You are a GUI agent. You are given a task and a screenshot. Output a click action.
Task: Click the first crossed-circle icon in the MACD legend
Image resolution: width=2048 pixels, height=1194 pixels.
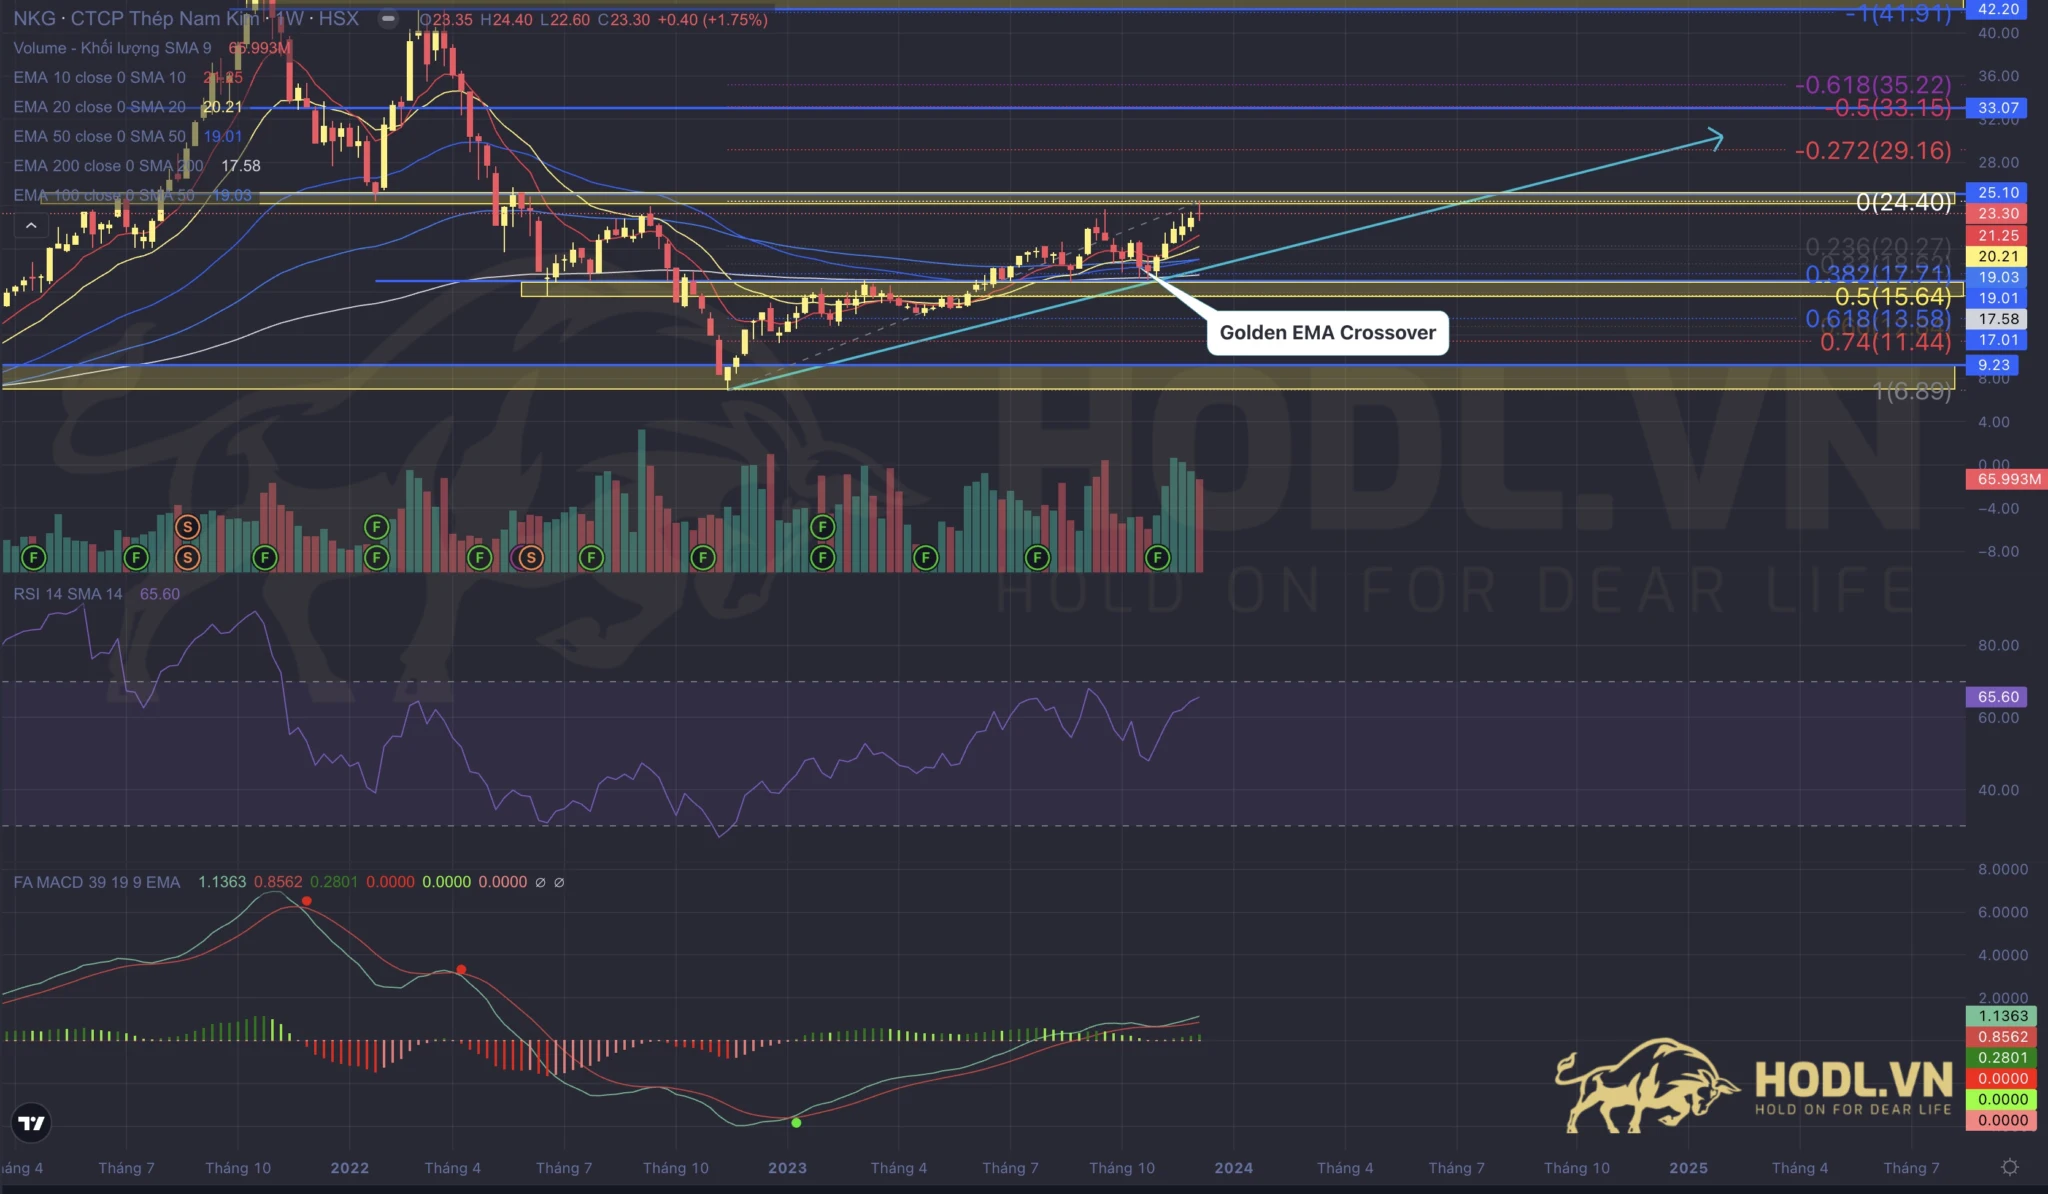pos(541,882)
